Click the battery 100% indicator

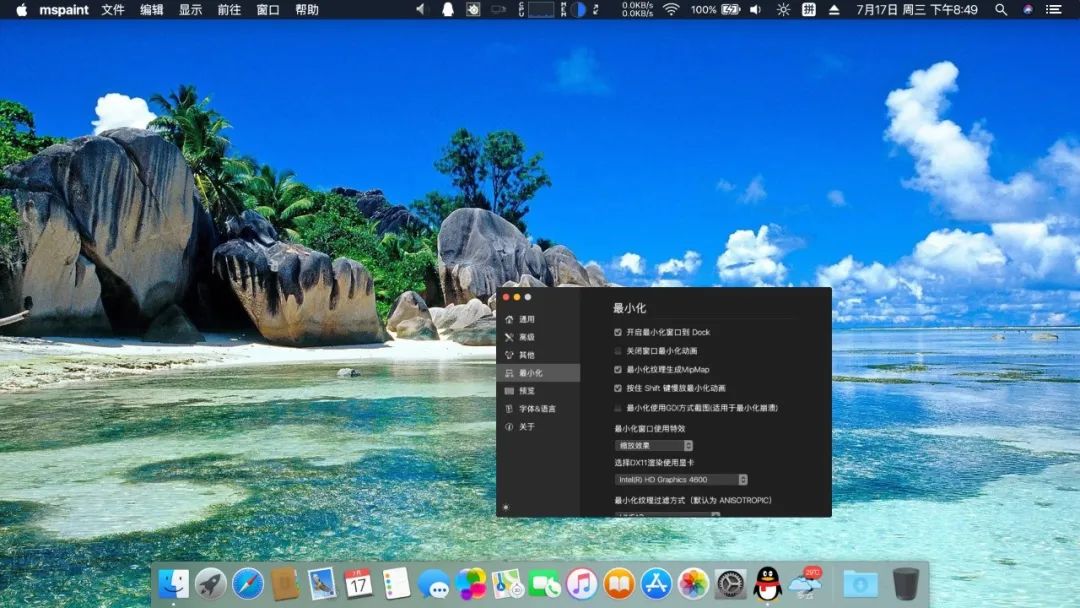click(716, 10)
